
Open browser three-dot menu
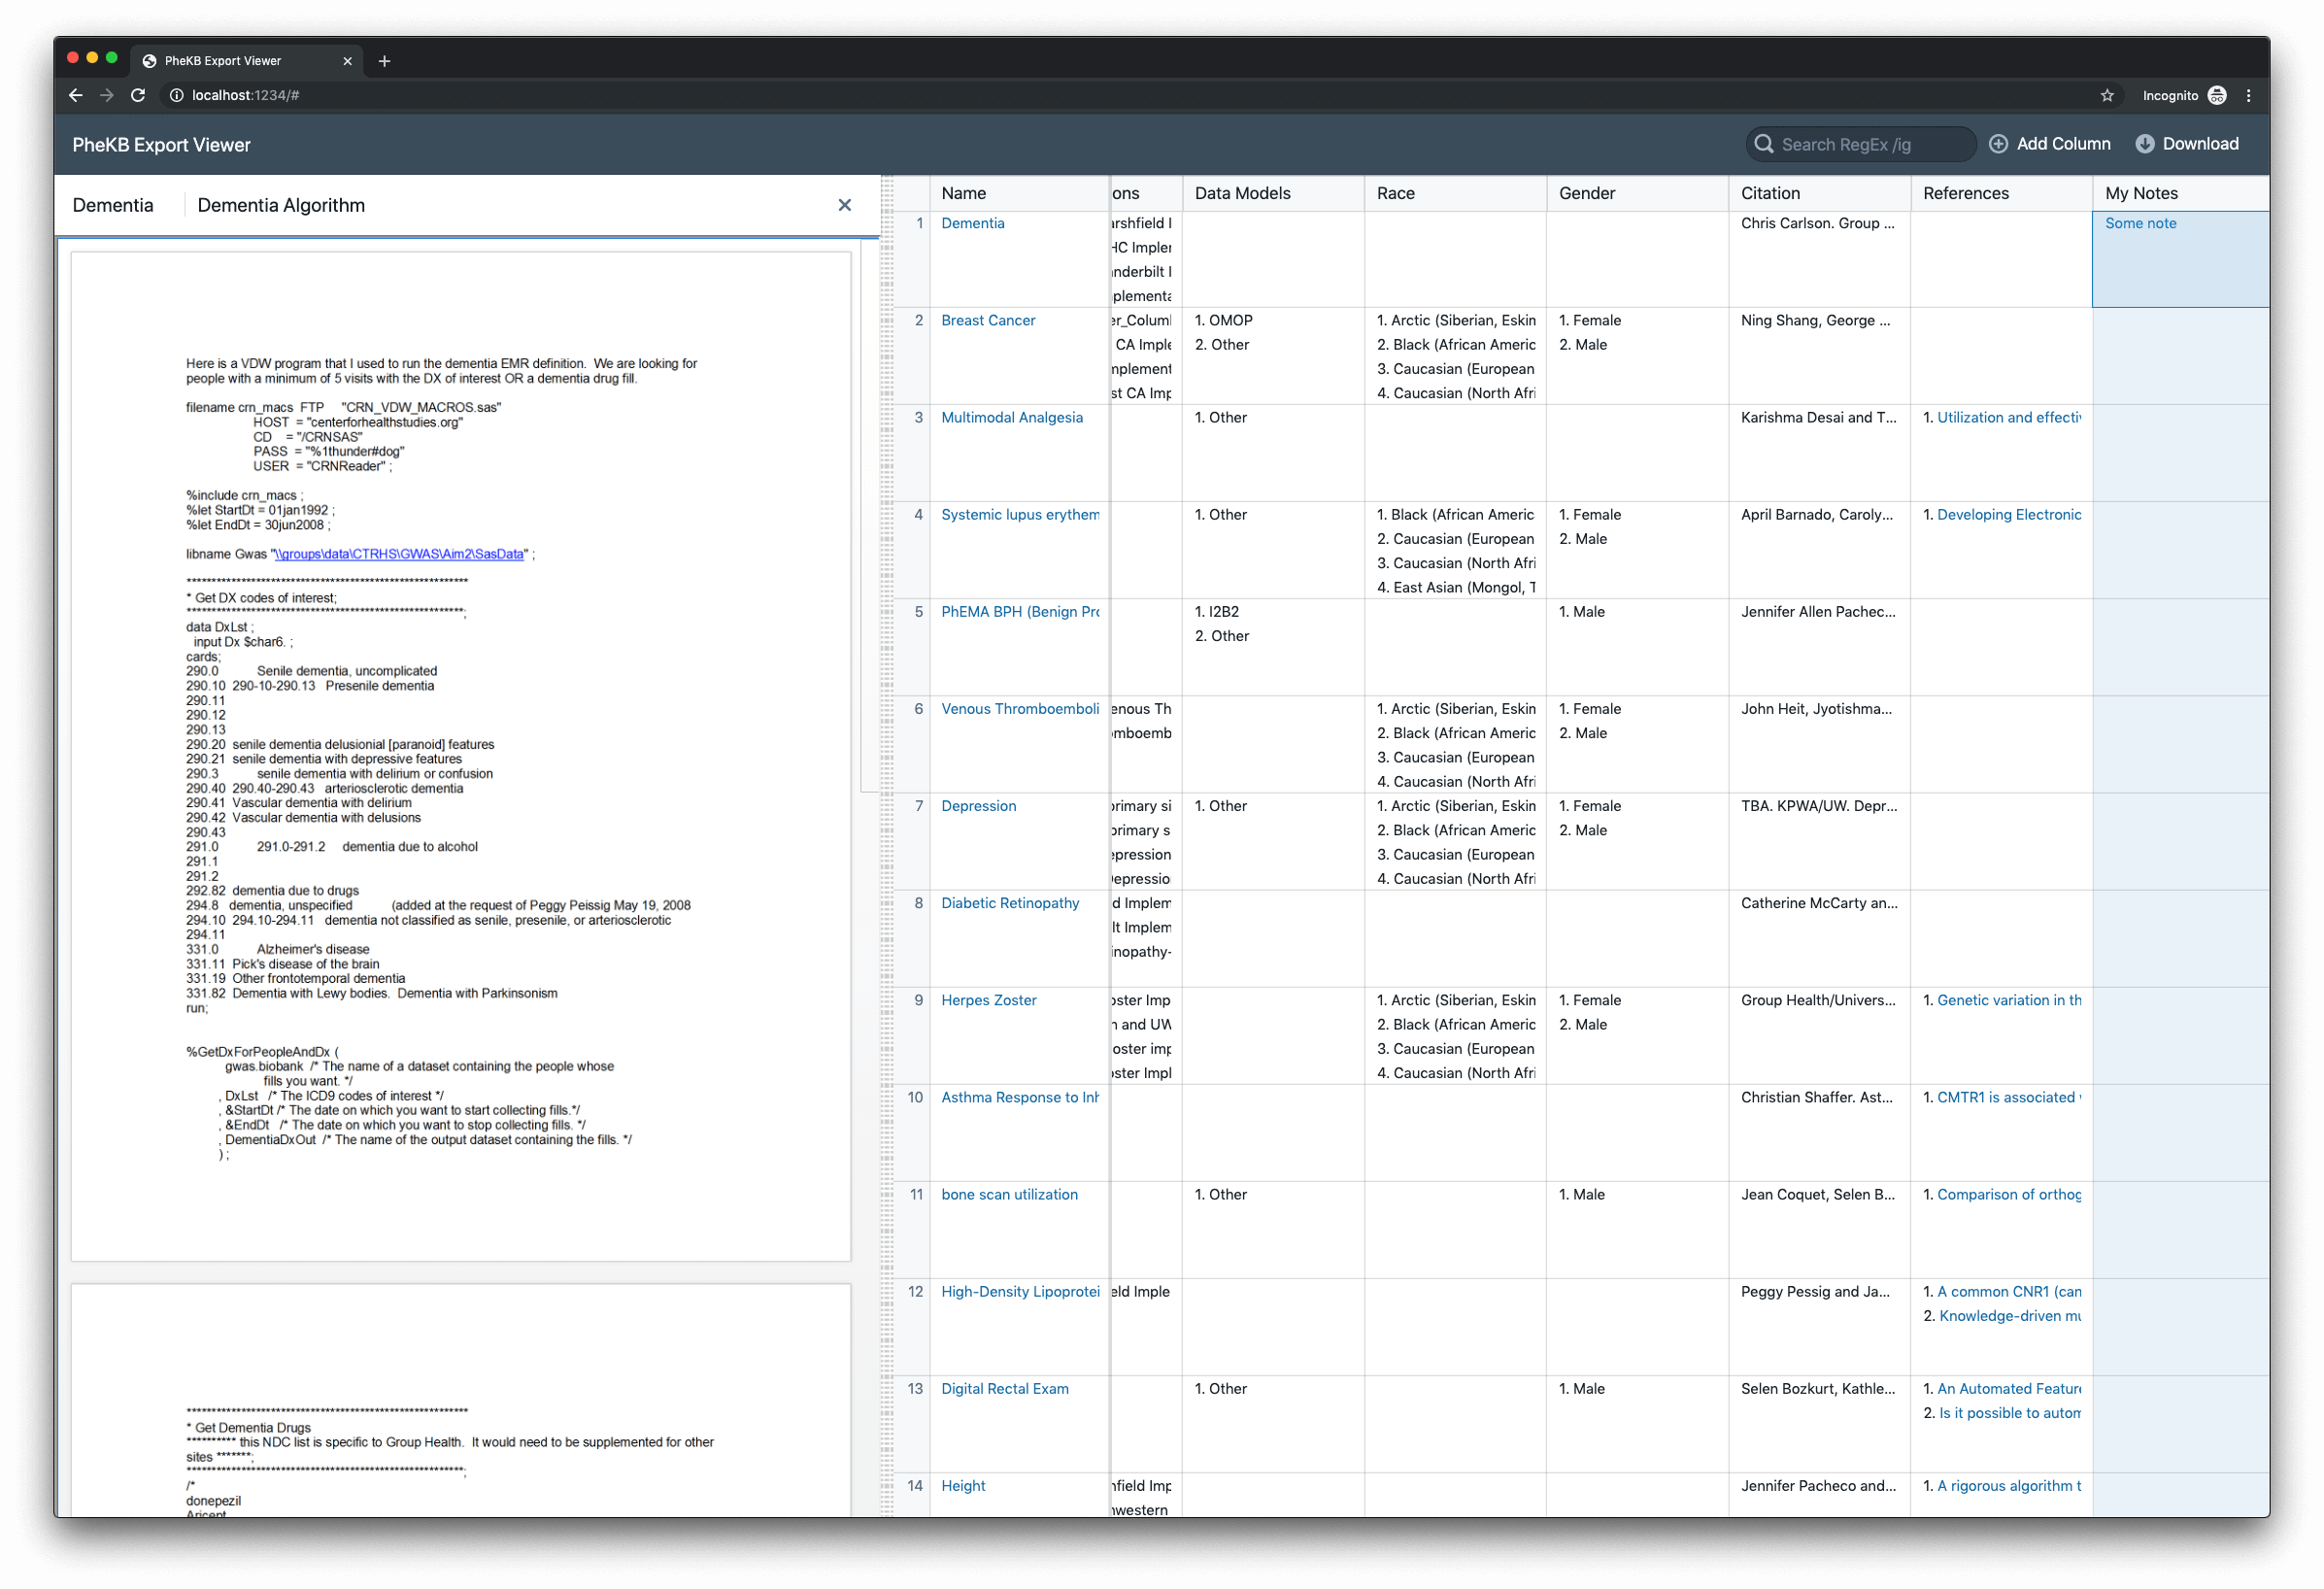tap(2248, 95)
